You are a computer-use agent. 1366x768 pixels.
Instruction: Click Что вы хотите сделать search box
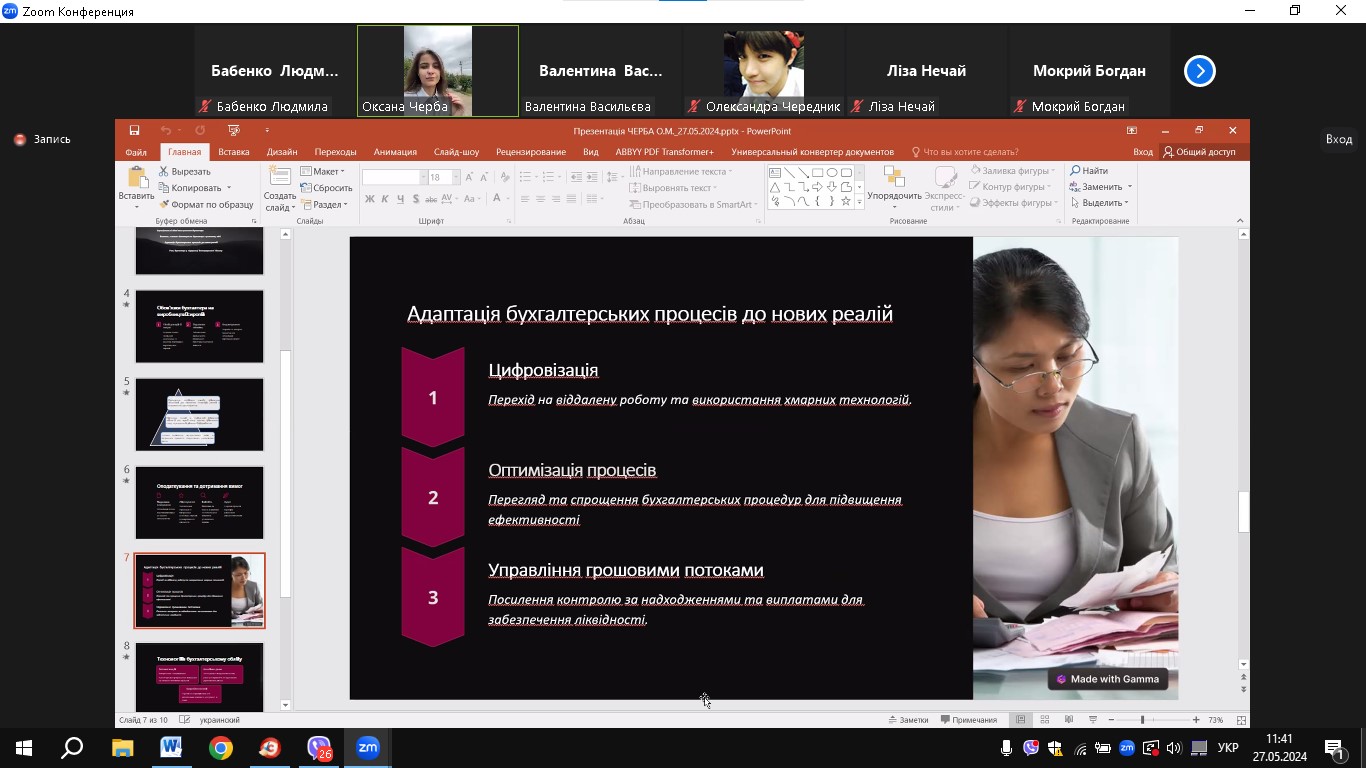[x=964, y=152]
